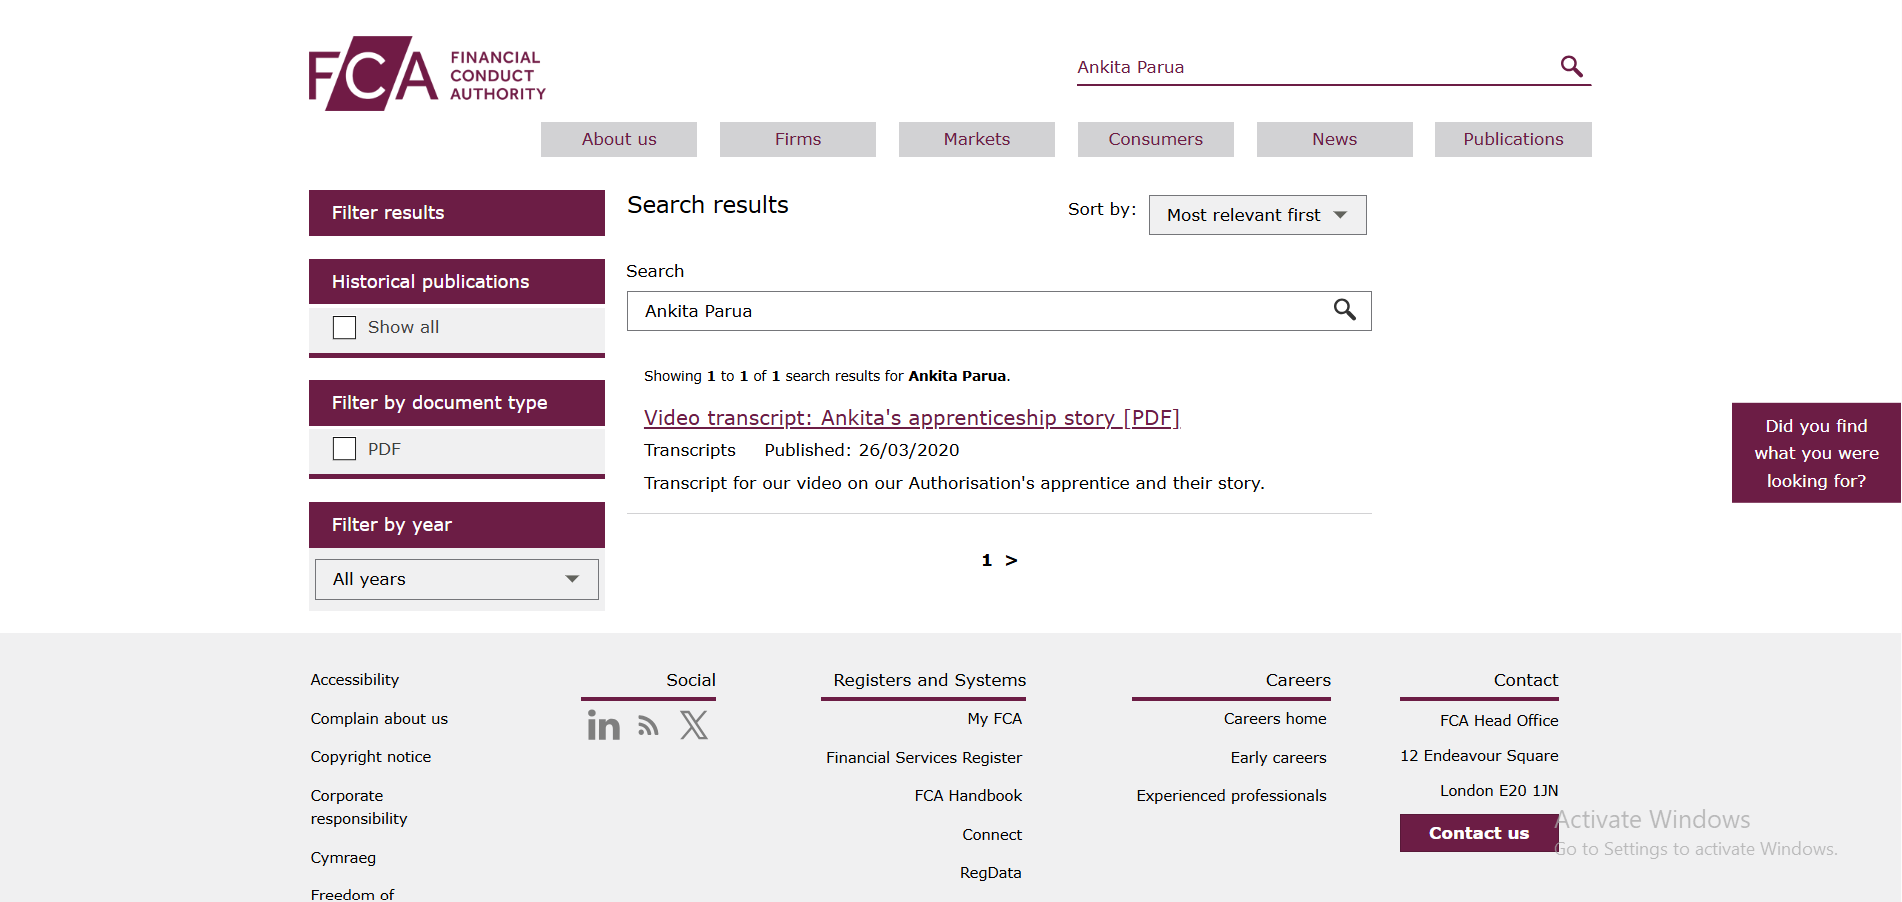Click the feedback tab Did you find what you were looking for
This screenshot has height=902, width=1902.
1816,453
